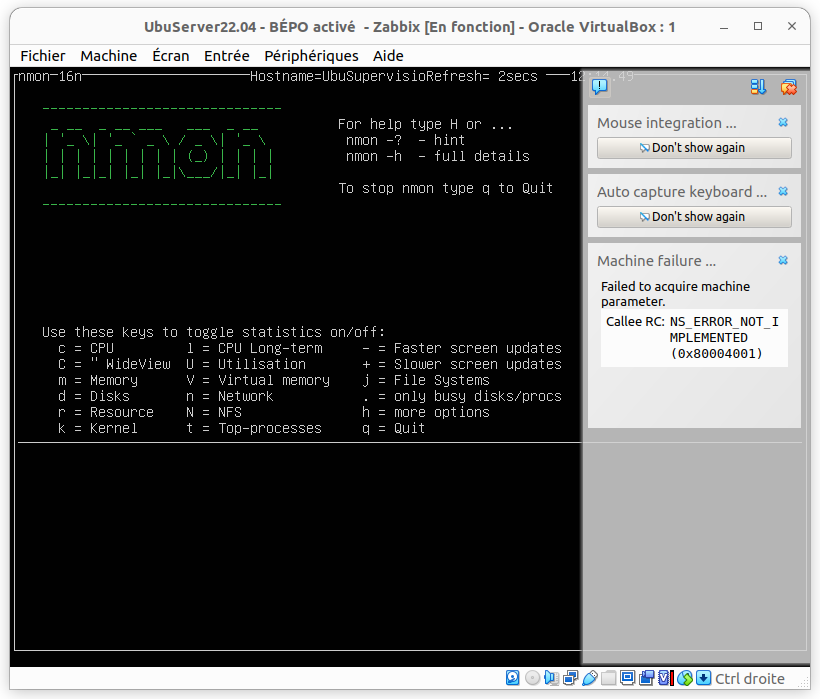Click the recording status icon
Viewport: 820px width, 699px height.
point(646,678)
